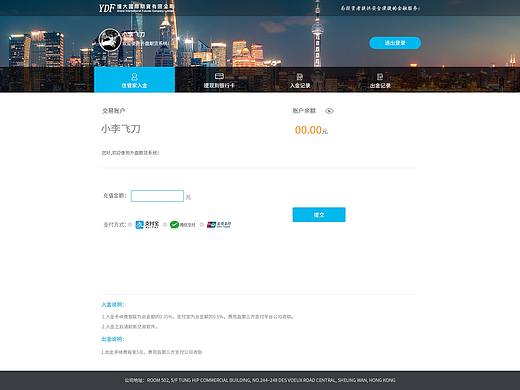Click the bank card icon in navigation

(x=219, y=76)
